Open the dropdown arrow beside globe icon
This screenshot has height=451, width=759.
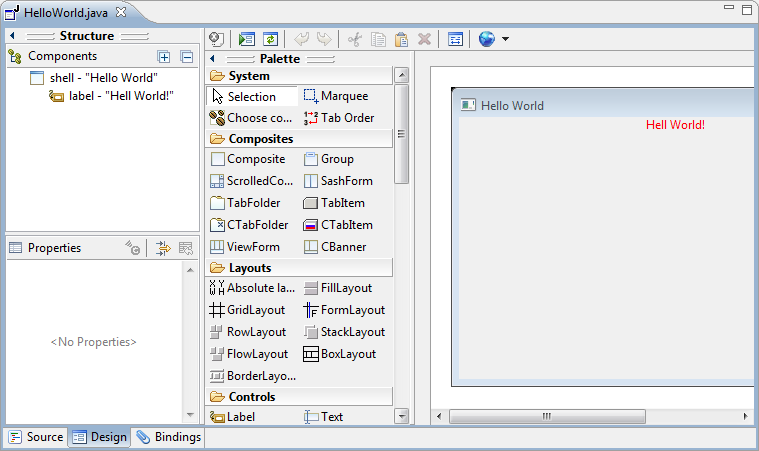tap(505, 39)
